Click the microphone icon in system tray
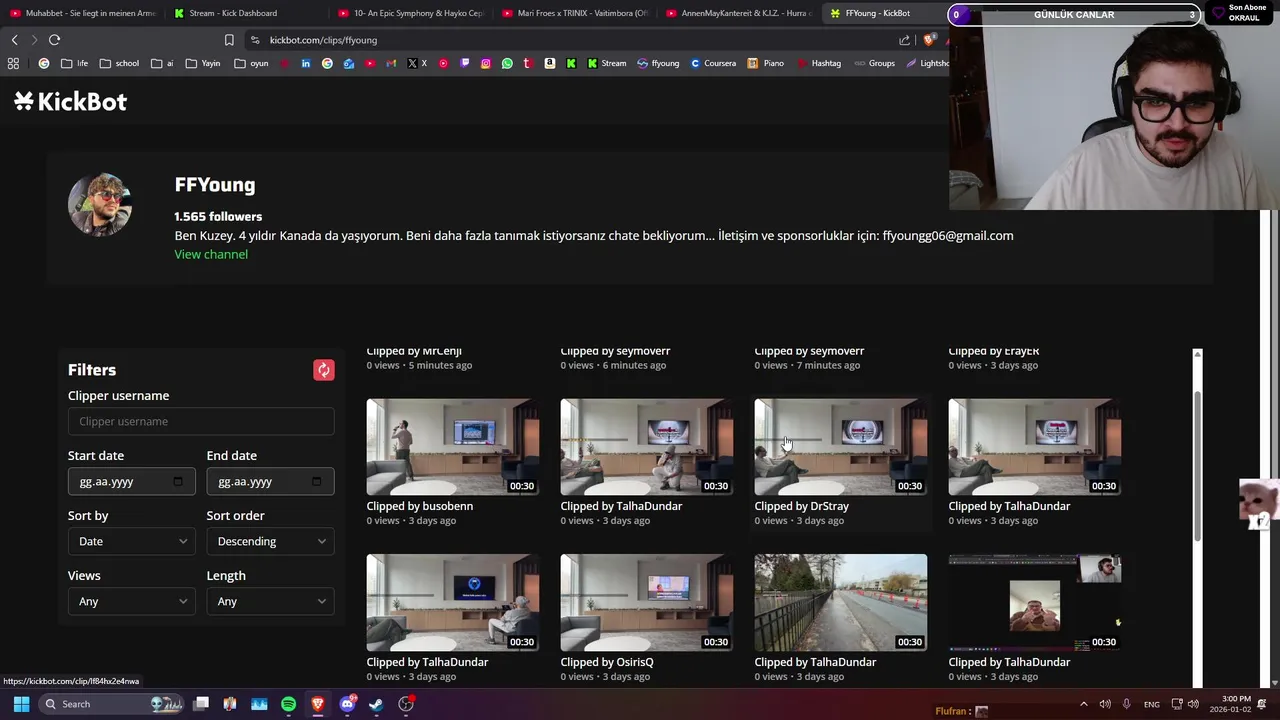The width and height of the screenshot is (1280, 720). click(1127, 704)
